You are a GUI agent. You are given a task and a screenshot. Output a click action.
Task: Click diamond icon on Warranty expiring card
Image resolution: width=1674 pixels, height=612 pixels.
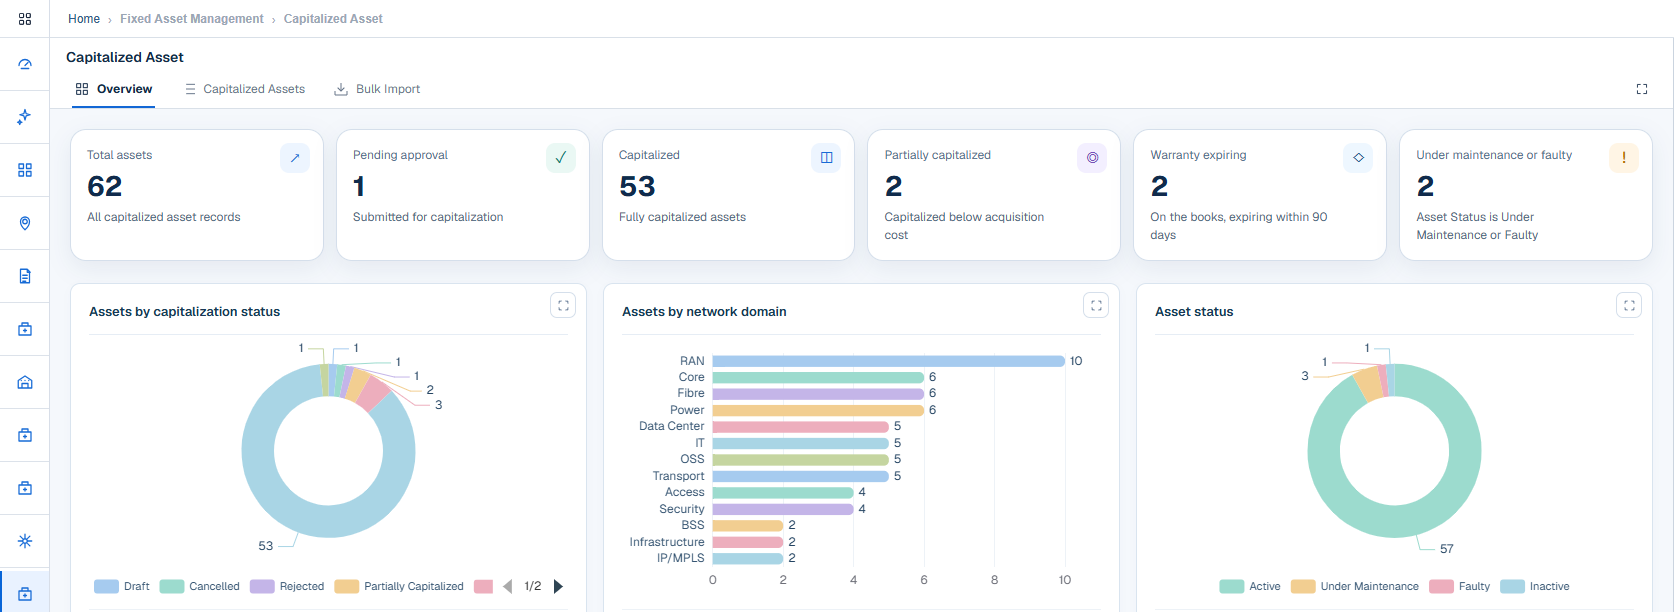[x=1358, y=158]
